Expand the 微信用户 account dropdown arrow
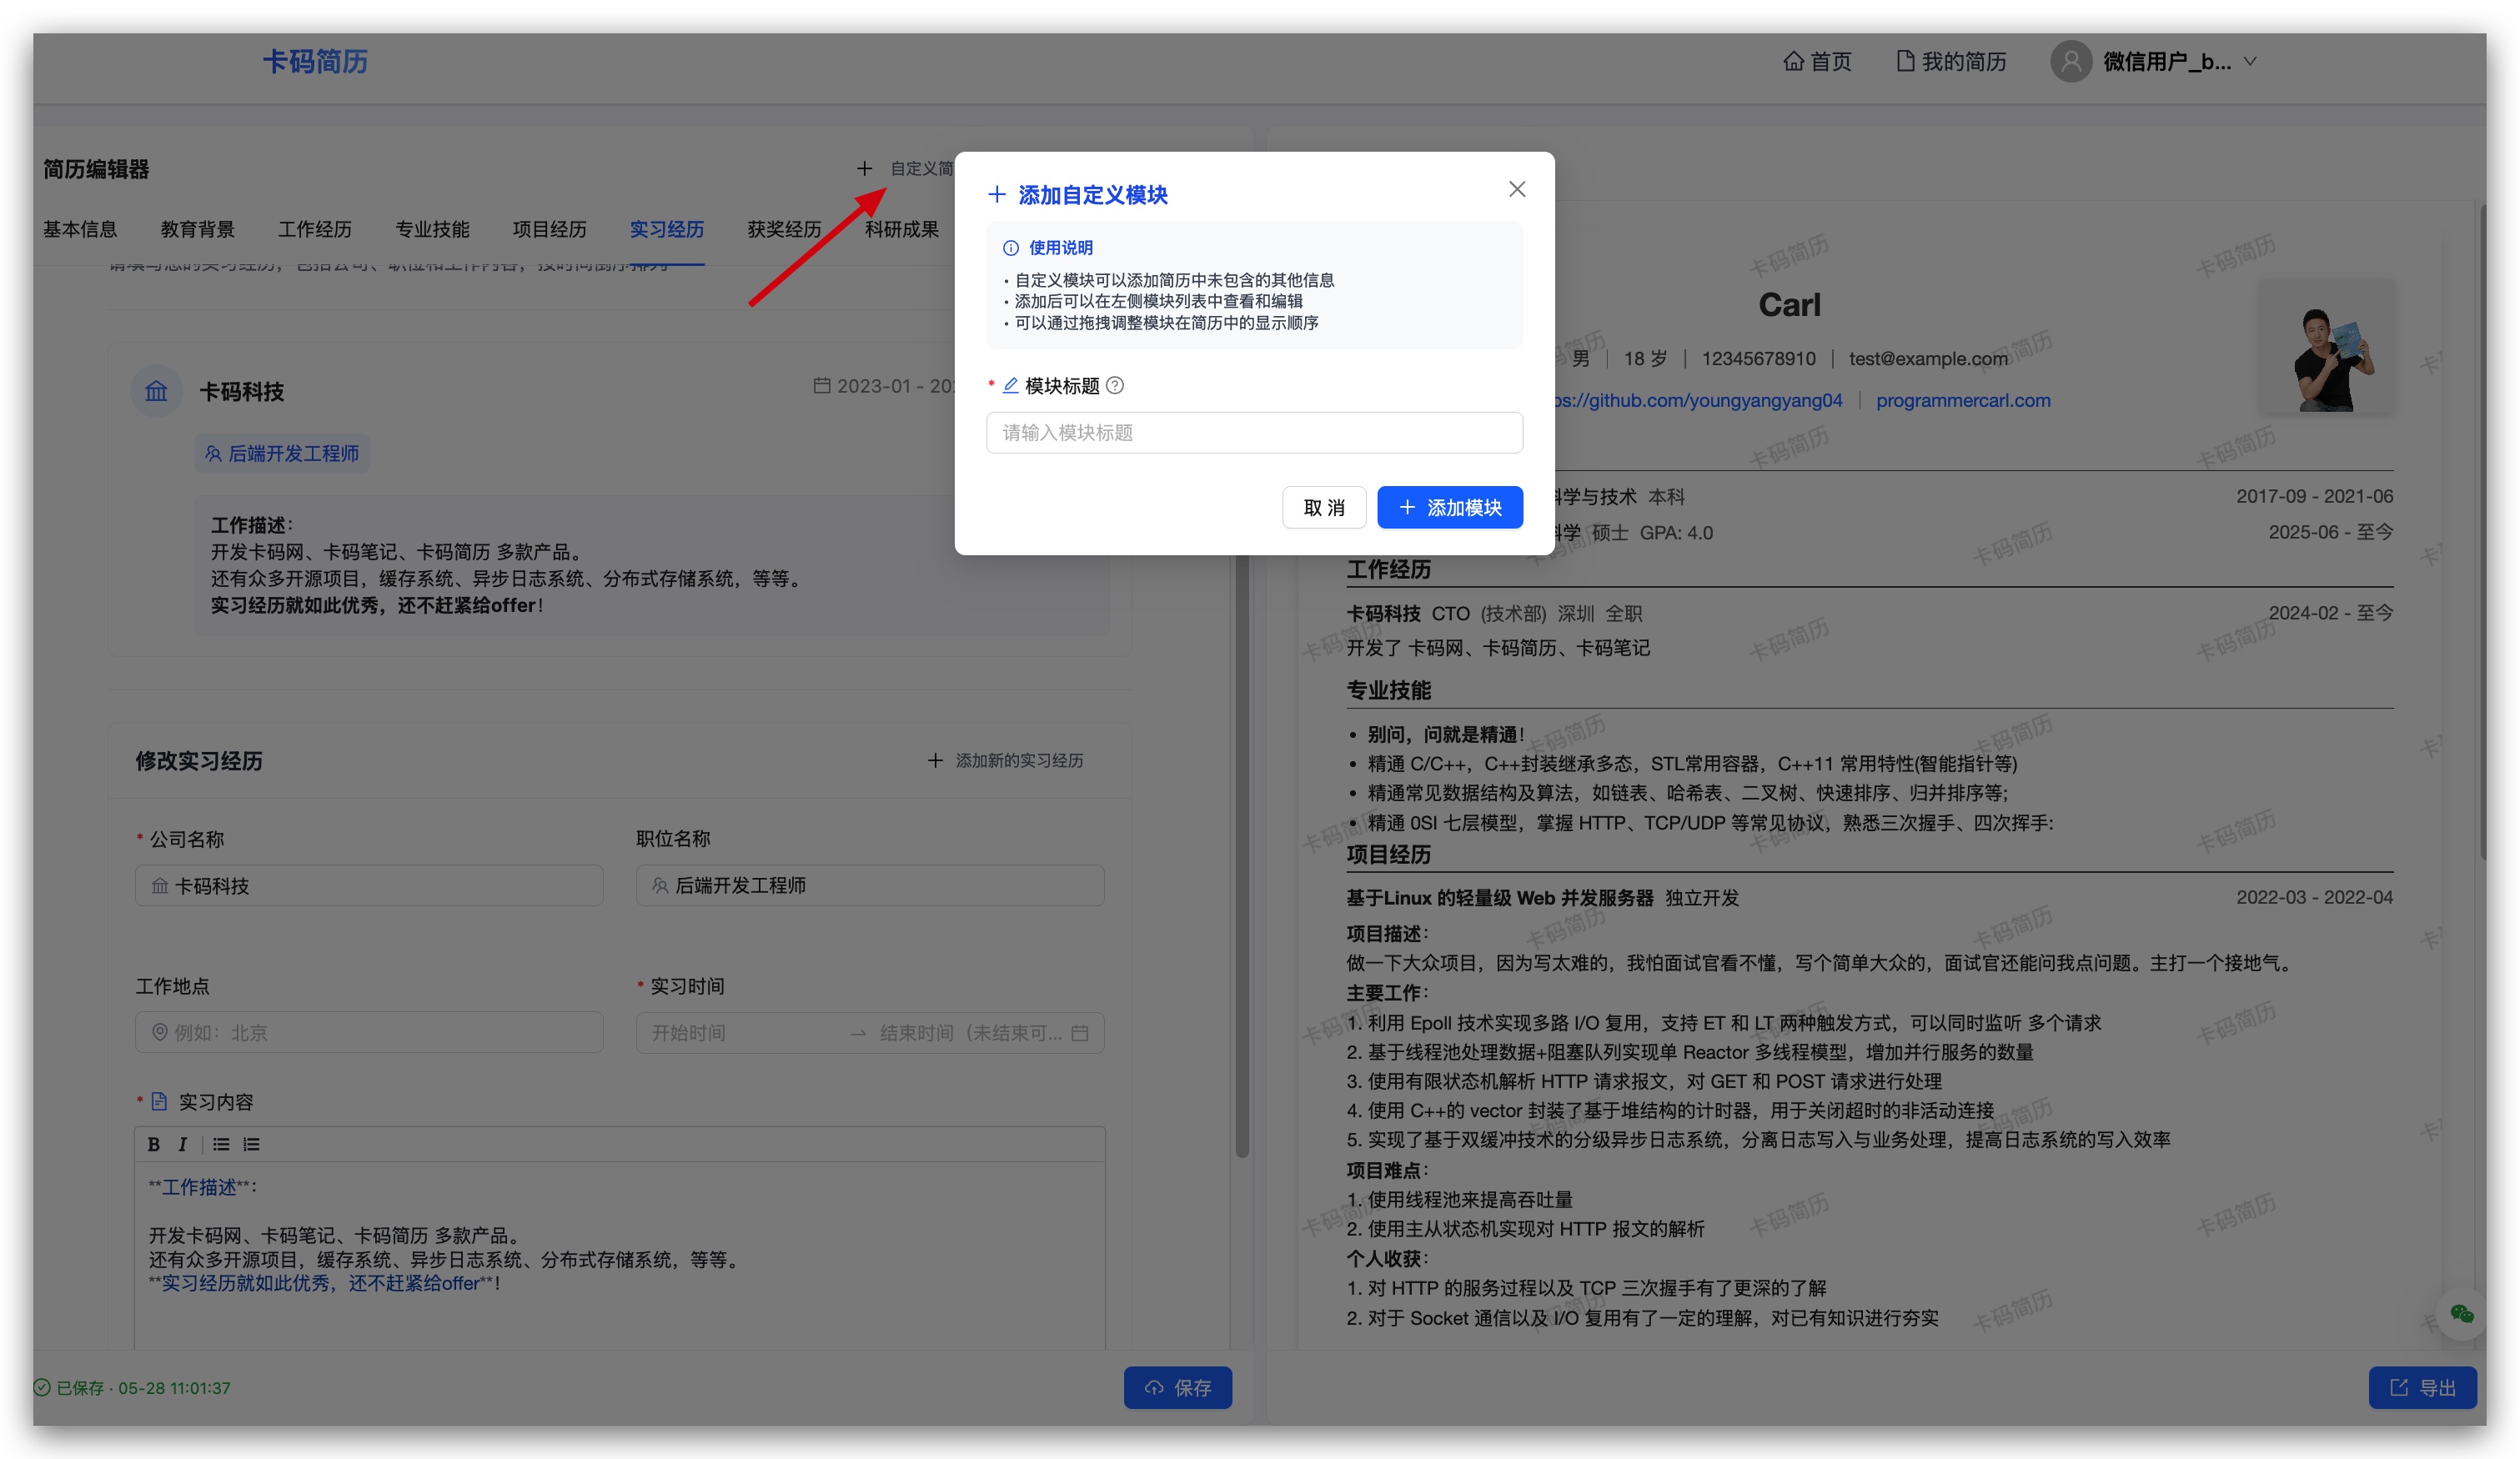The image size is (2520, 1459). tap(2250, 62)
